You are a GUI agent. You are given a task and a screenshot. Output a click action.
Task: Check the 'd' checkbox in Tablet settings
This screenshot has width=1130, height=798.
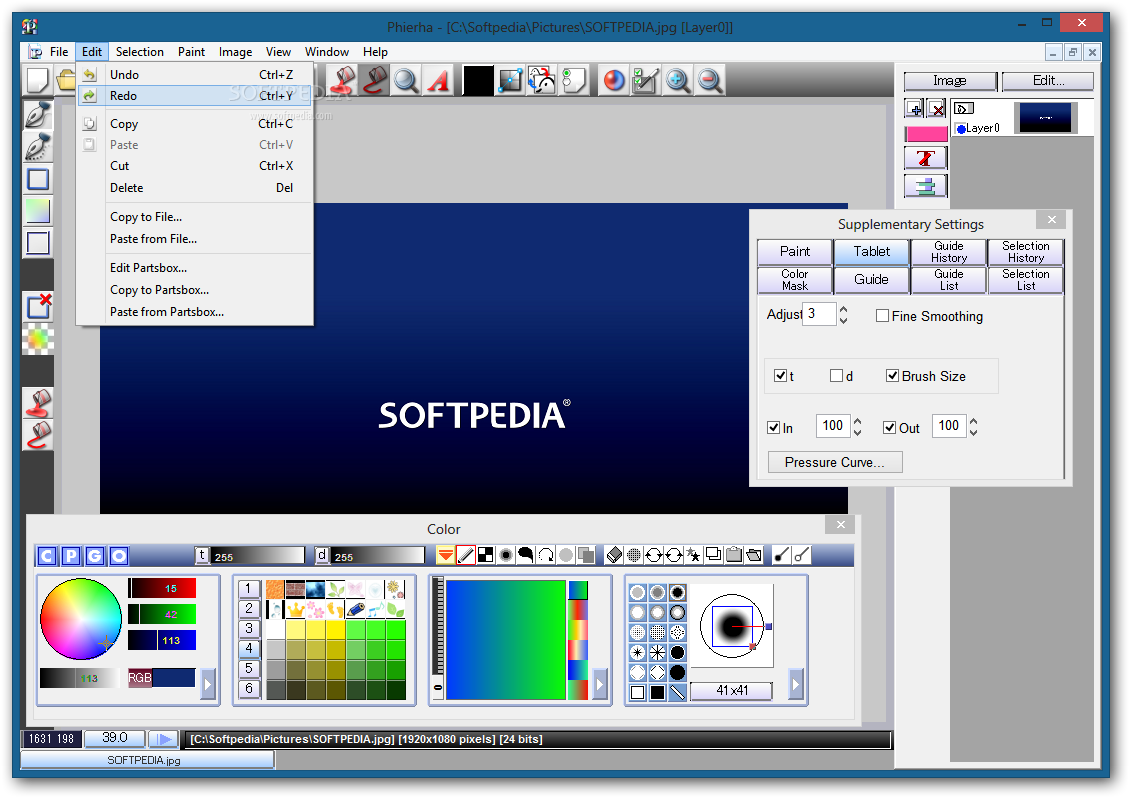(x=836, y=376)
